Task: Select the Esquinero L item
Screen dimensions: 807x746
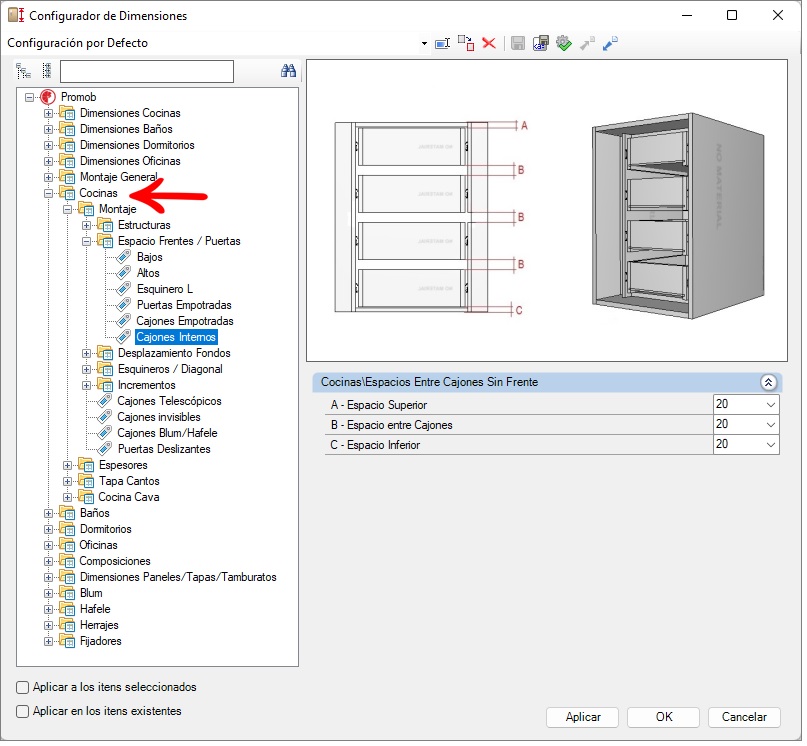Action: point(165,289)
